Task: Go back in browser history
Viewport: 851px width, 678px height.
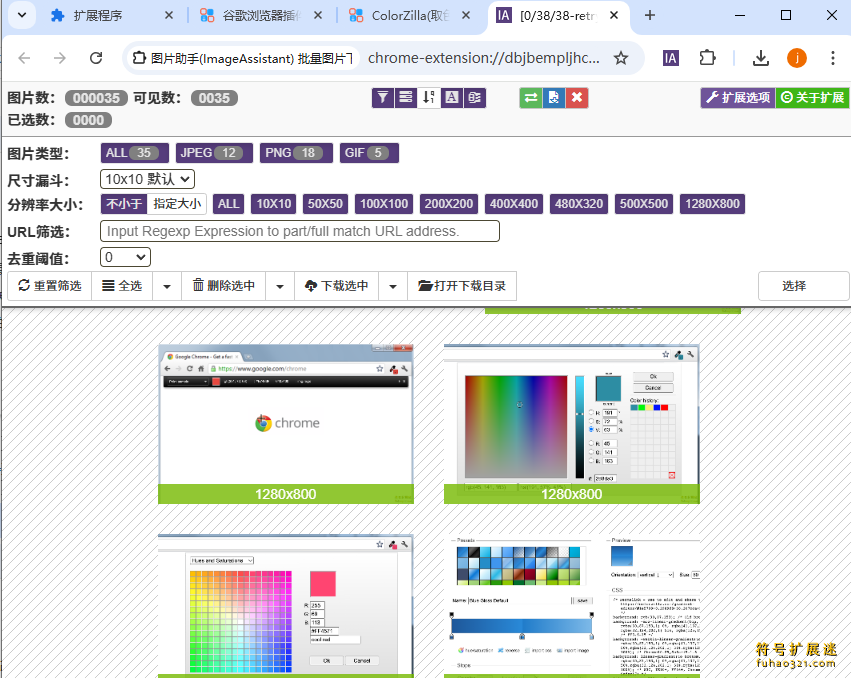Action: click(x=24, y=58)
